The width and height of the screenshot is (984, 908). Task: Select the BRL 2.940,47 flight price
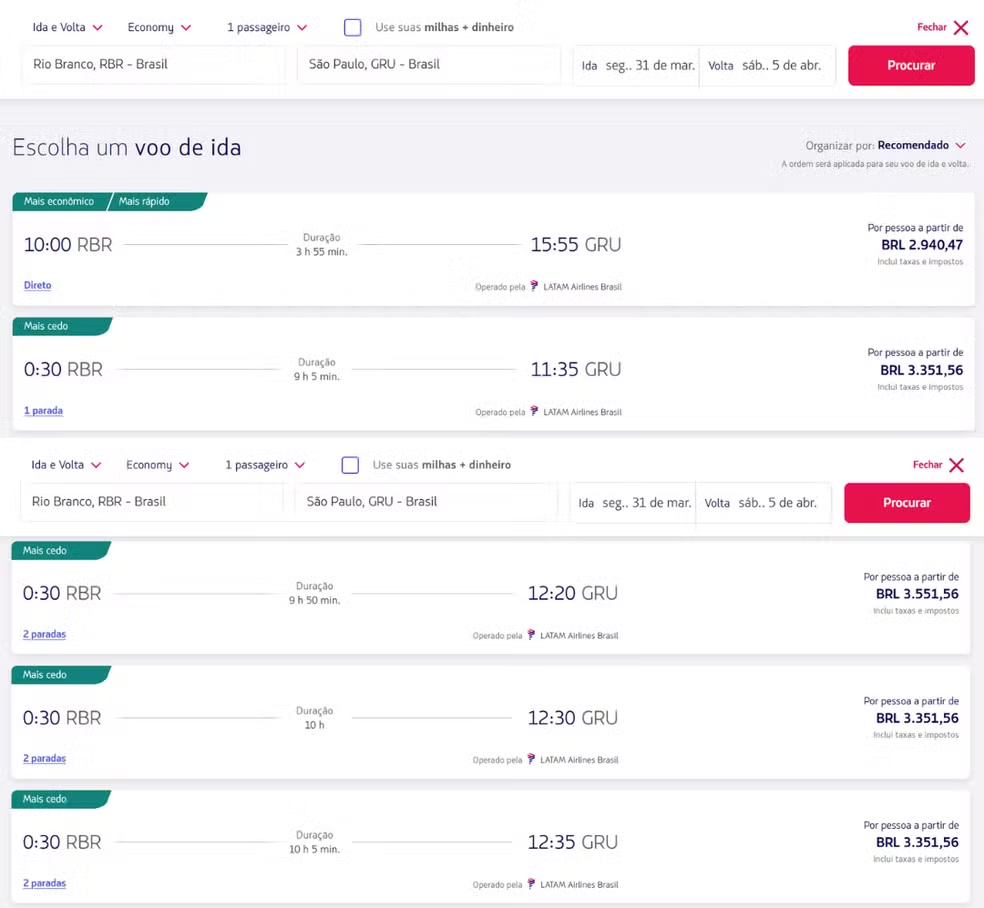921,245
